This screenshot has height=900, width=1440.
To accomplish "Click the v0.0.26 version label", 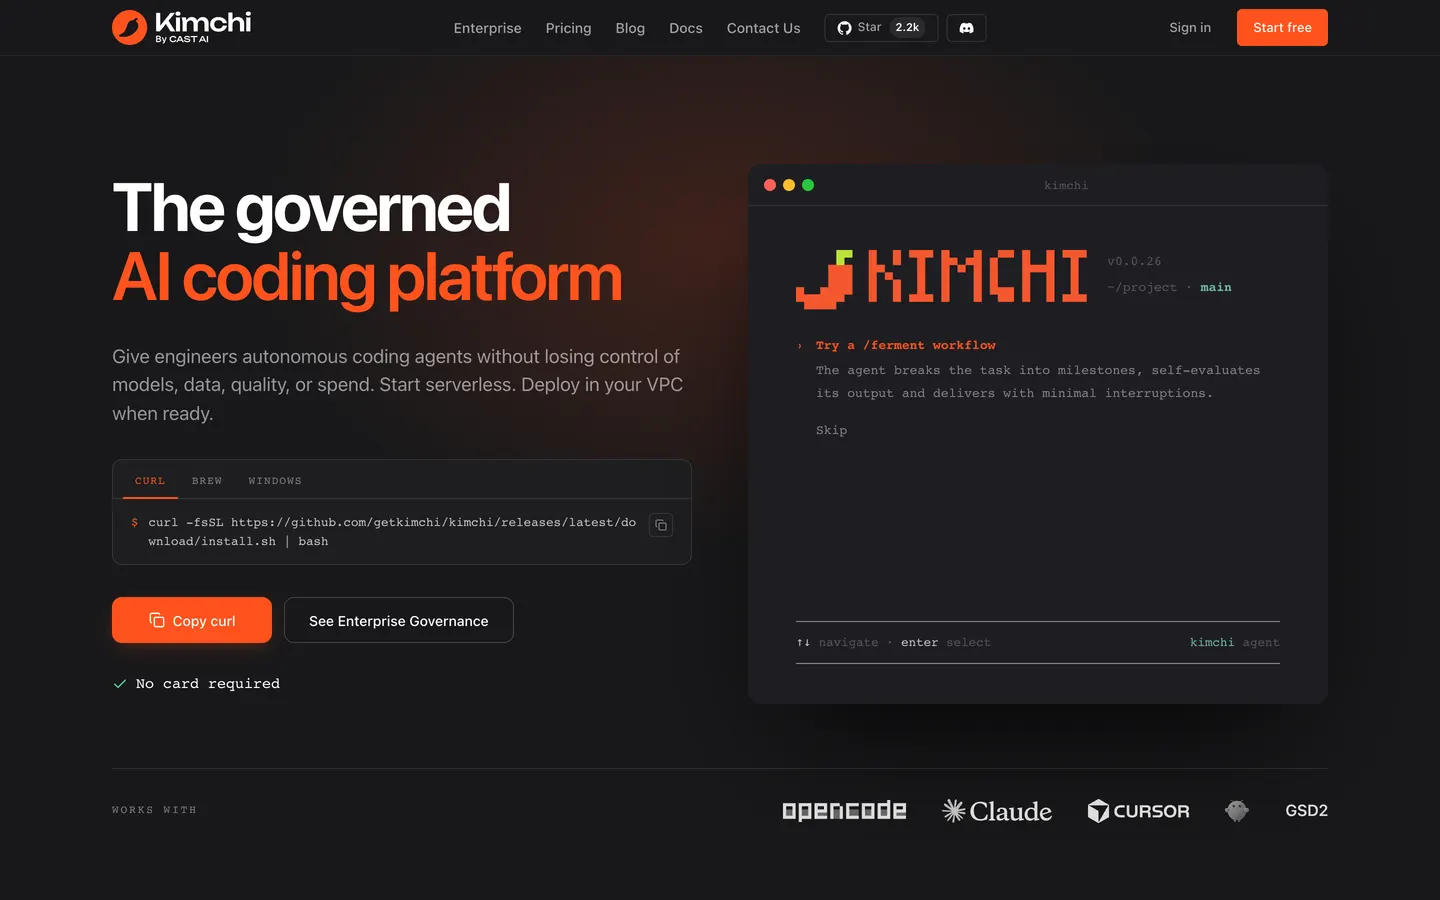I will [x=1134, y=261].
